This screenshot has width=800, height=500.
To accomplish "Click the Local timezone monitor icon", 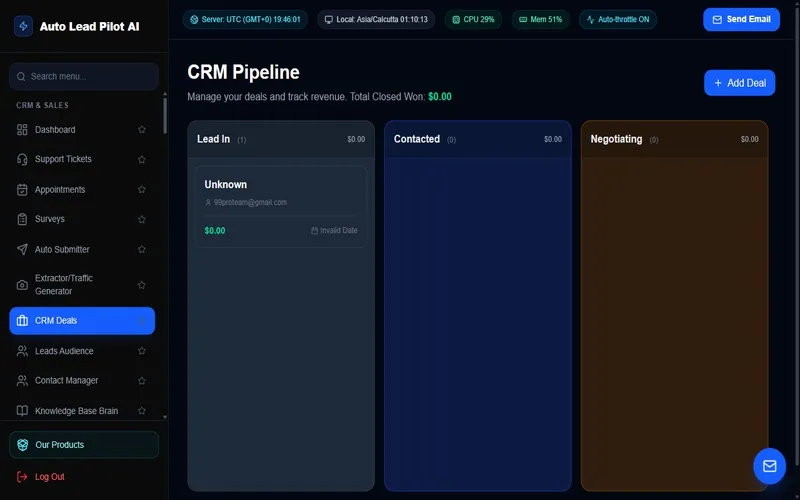I will pos(329,19).
